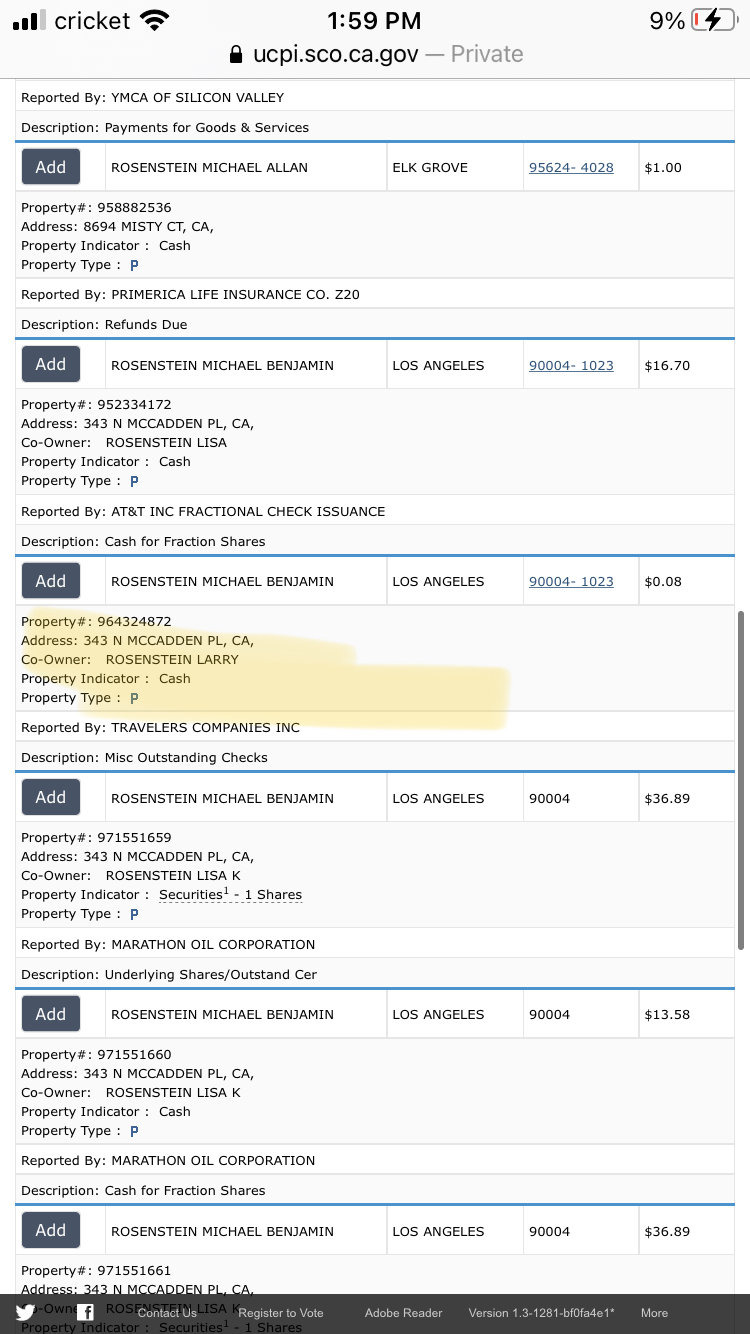Viewport: 750px width, 1334px height.
Task: Select Address: 8694 MISTY CT, CA,
Action: click(x=117, y=227)
